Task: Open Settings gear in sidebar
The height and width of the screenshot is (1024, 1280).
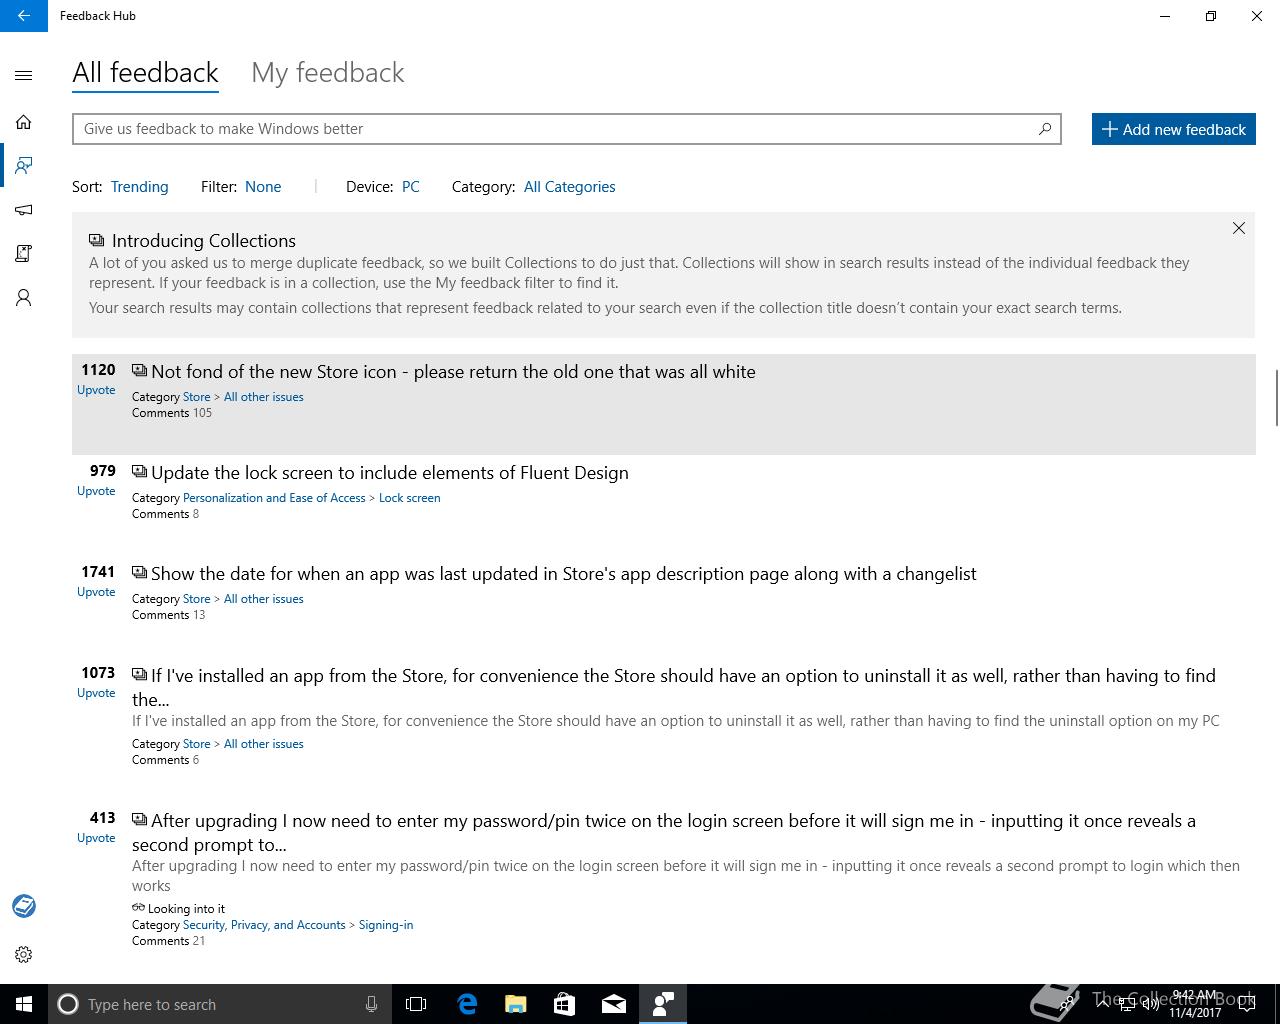Action: (x=24, y=955)
